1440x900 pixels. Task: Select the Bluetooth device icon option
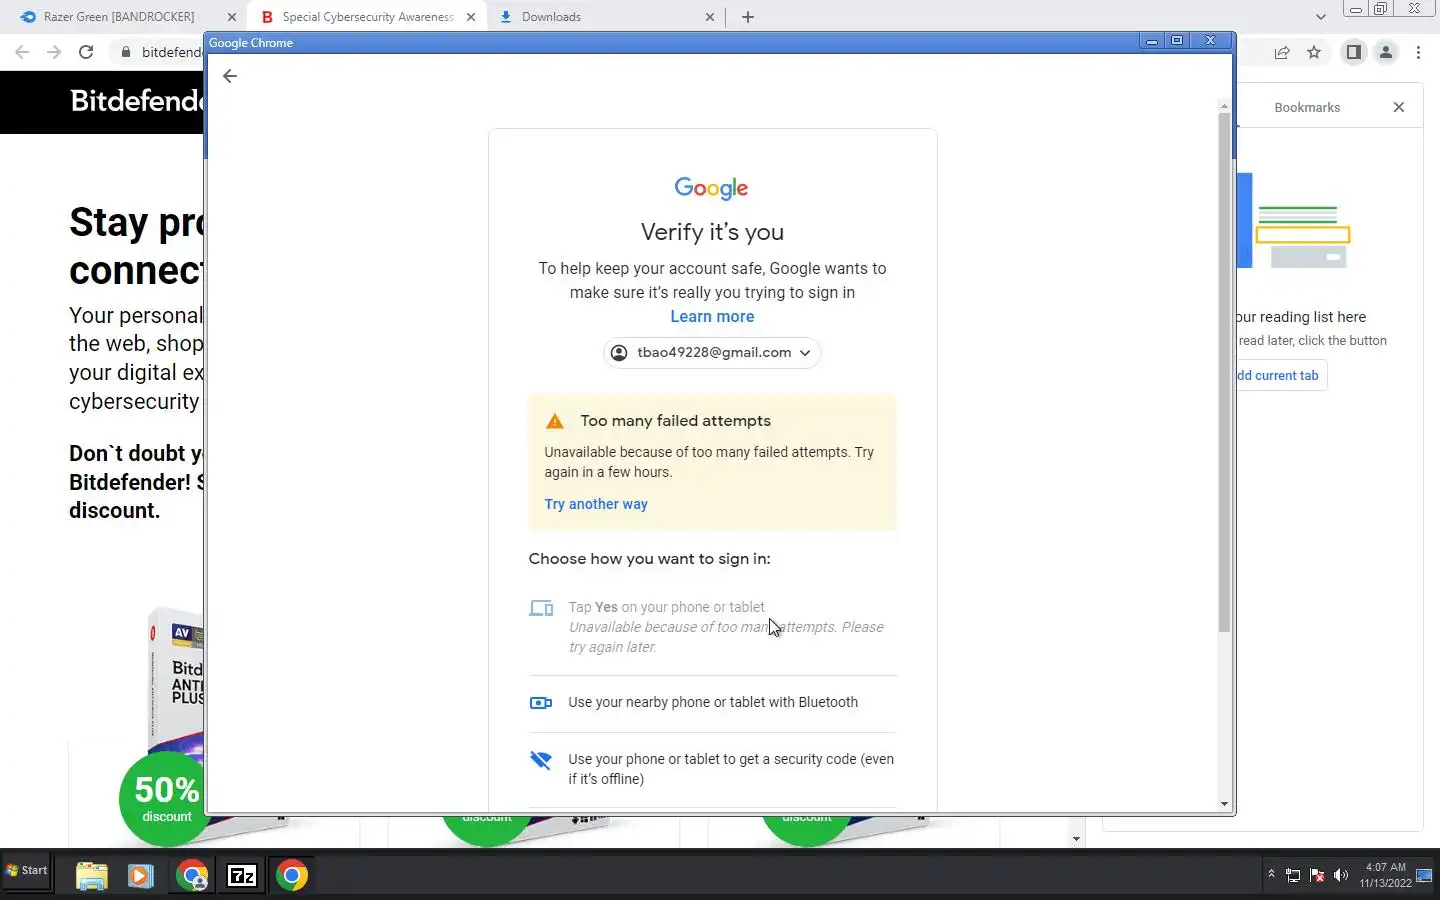(x=541, y=703)
